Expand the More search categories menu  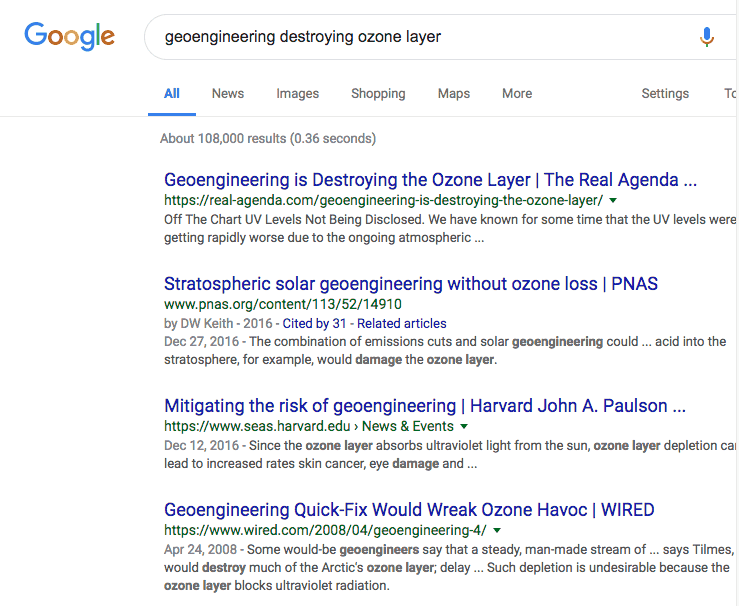517,93
